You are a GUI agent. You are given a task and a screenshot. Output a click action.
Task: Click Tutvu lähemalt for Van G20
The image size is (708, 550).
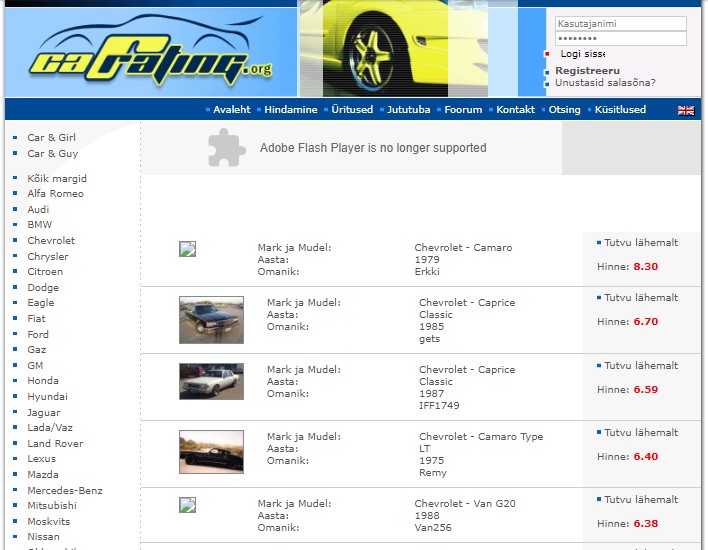pyautogui.click(x=641, y=500)
